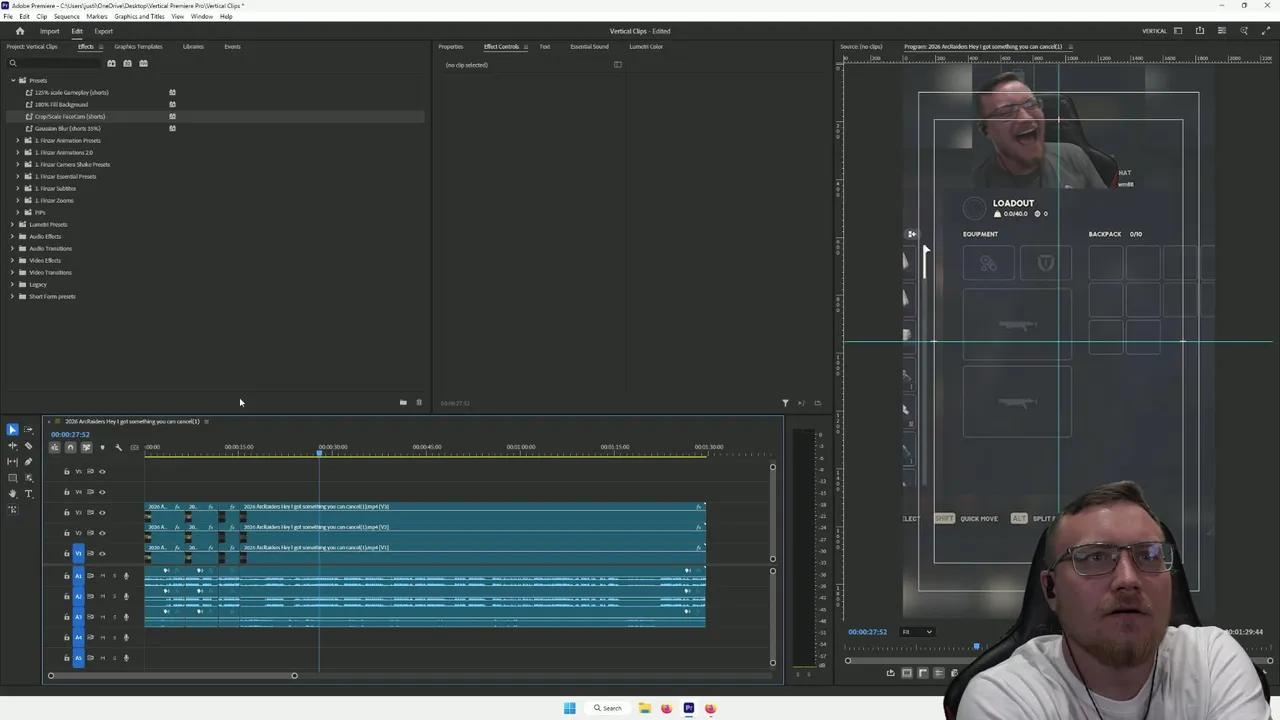This screenshot has width=1280, height=720.
Task: Click the timeline playhead at 27 seconds
Action: coord(320,454)
